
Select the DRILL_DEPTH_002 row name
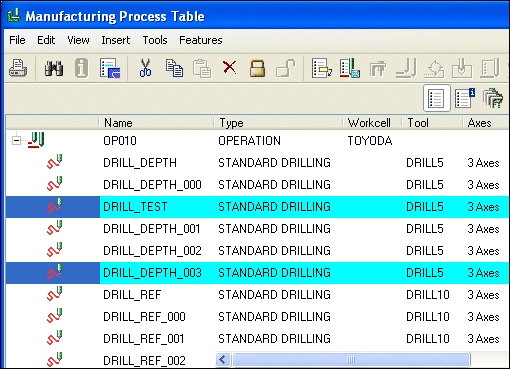(x=152, y=251)
